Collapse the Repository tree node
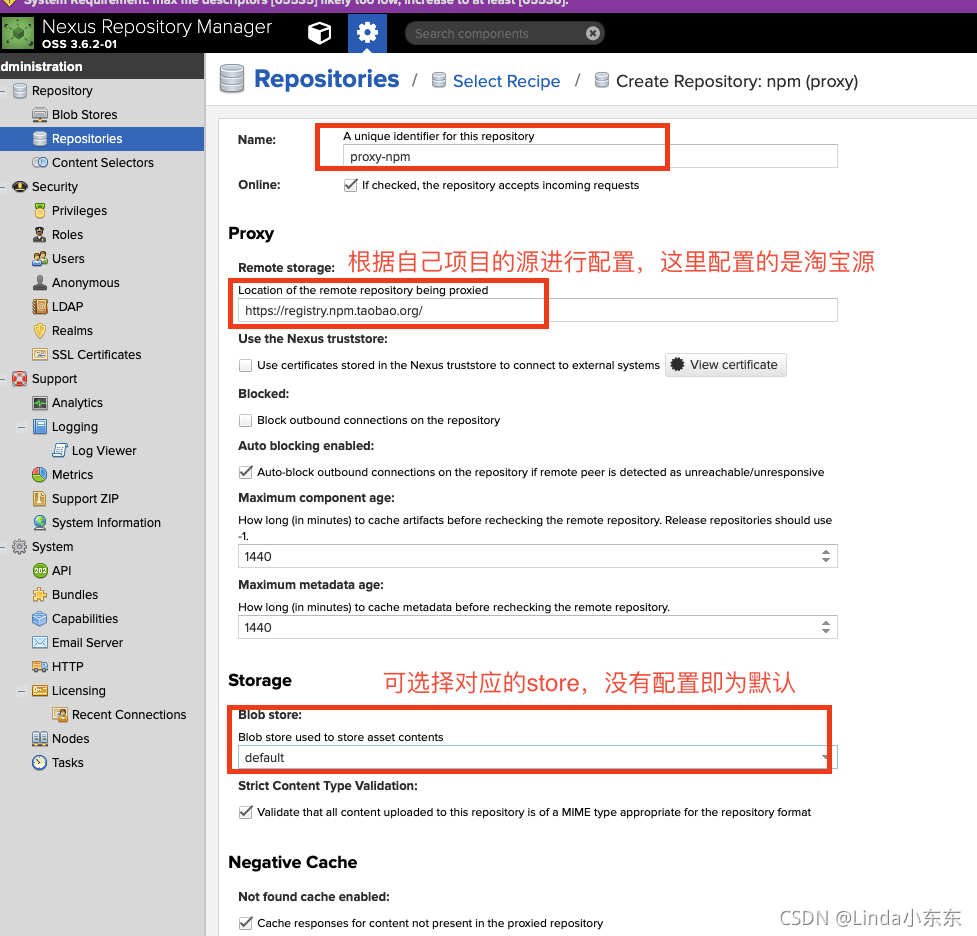 click(x=3, y=91)
